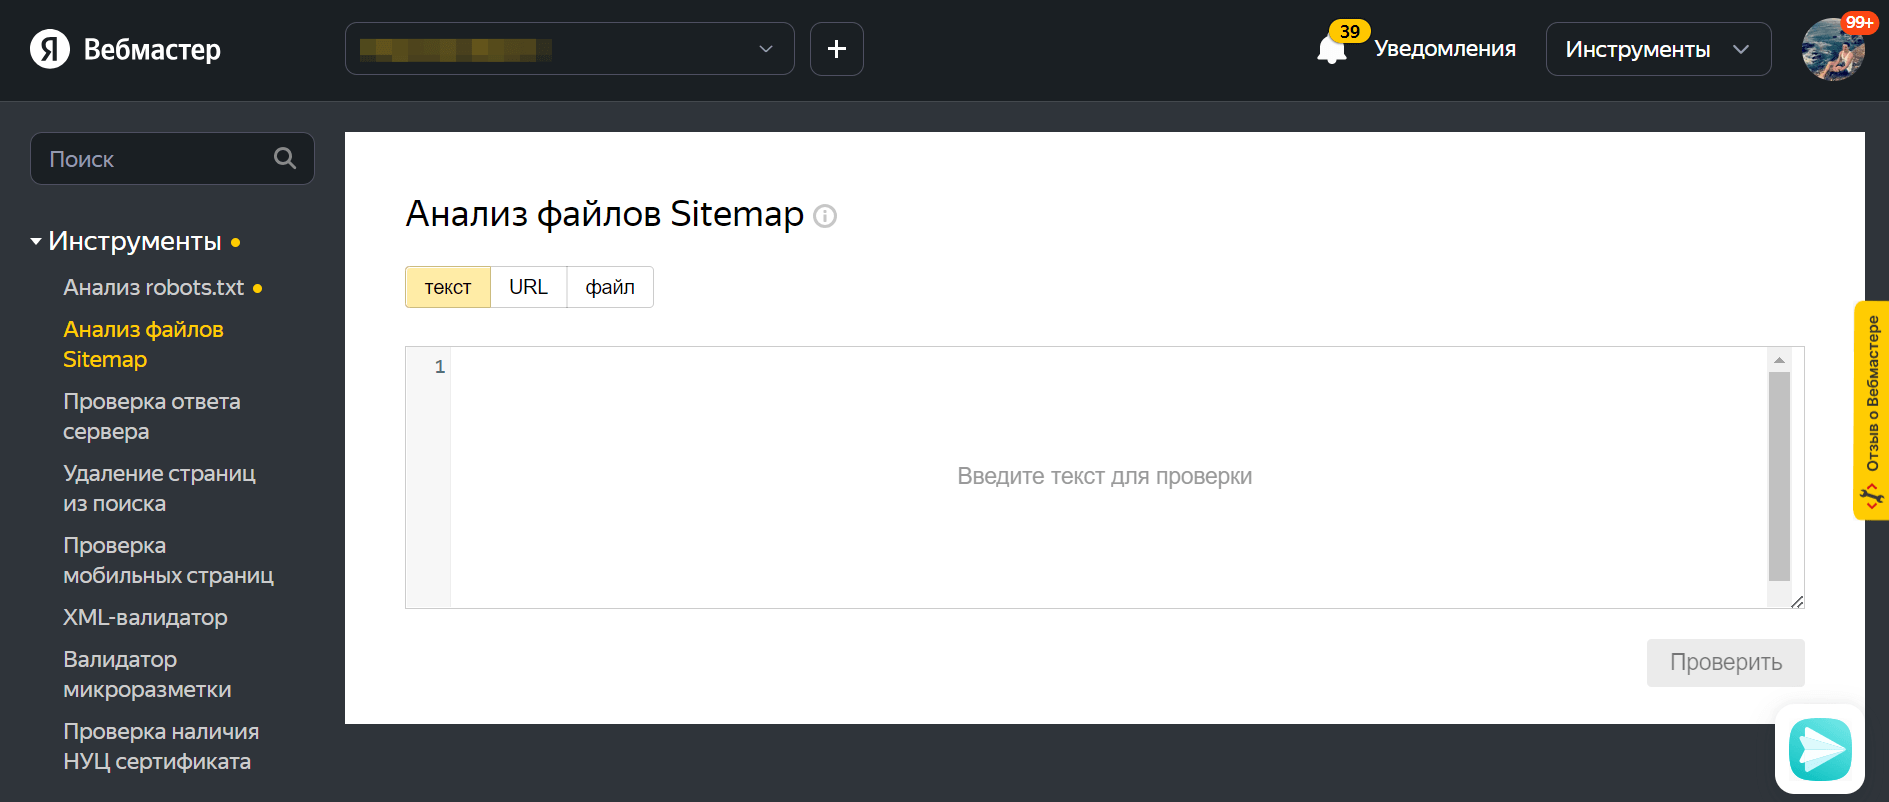Select the "текст" input mode

[448, 287]
